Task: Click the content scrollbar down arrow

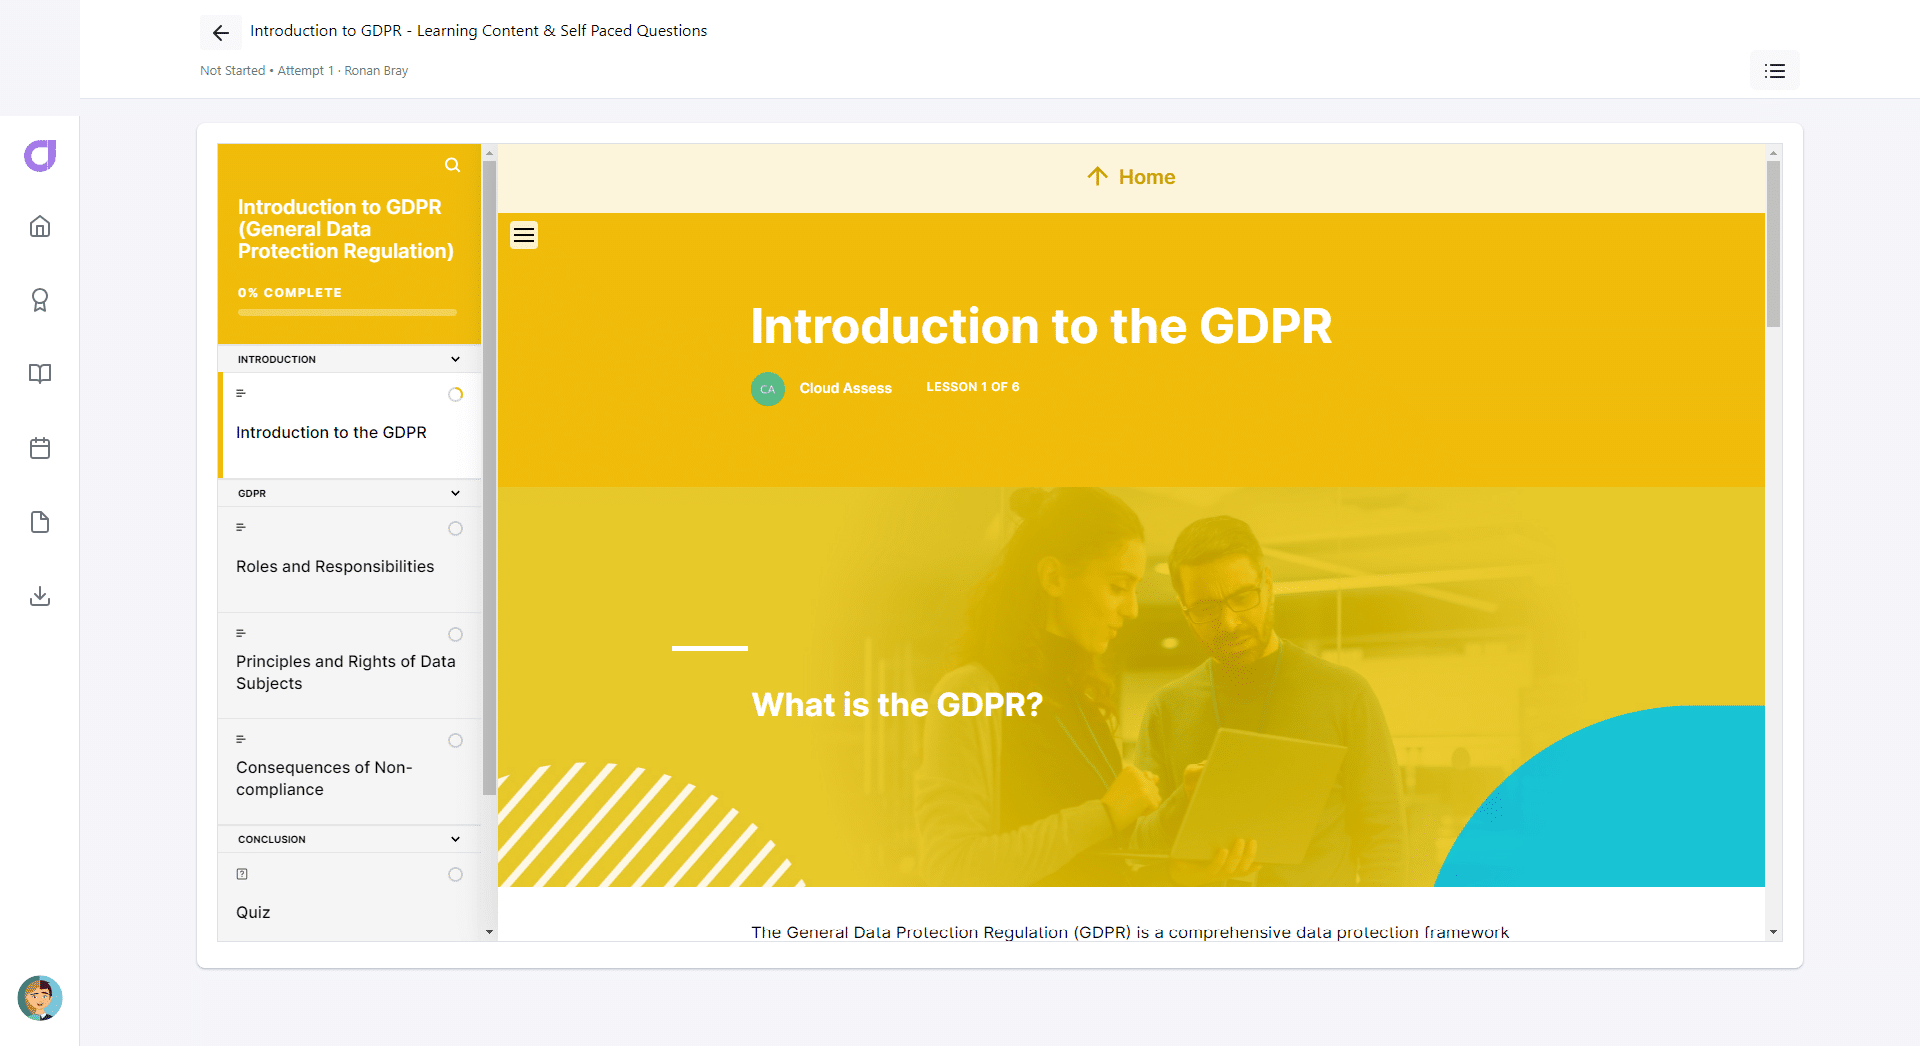Action: pyautogui.click(x=1773, y=932)
